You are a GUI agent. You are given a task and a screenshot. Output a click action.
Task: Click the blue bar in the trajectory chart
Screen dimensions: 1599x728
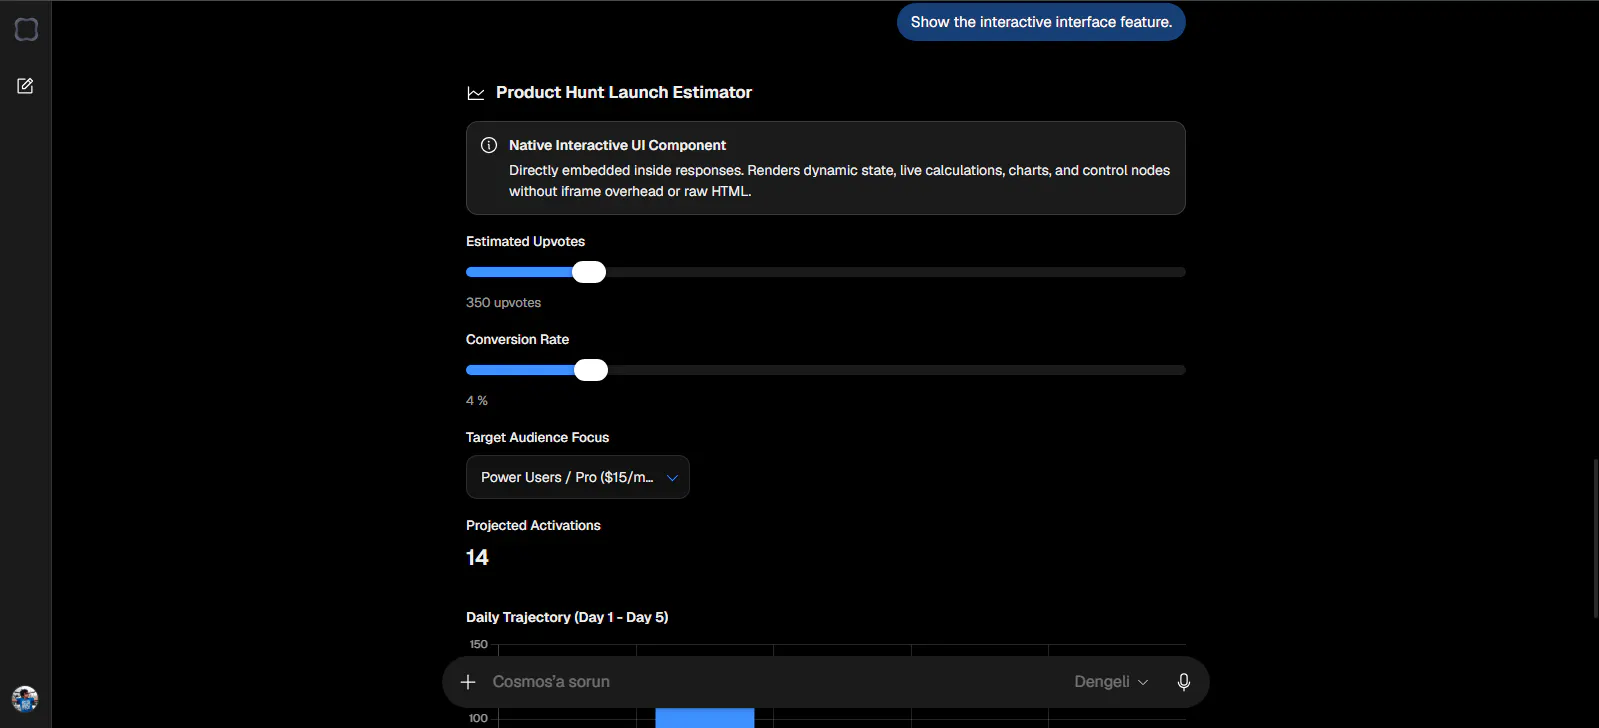(705, 718)
